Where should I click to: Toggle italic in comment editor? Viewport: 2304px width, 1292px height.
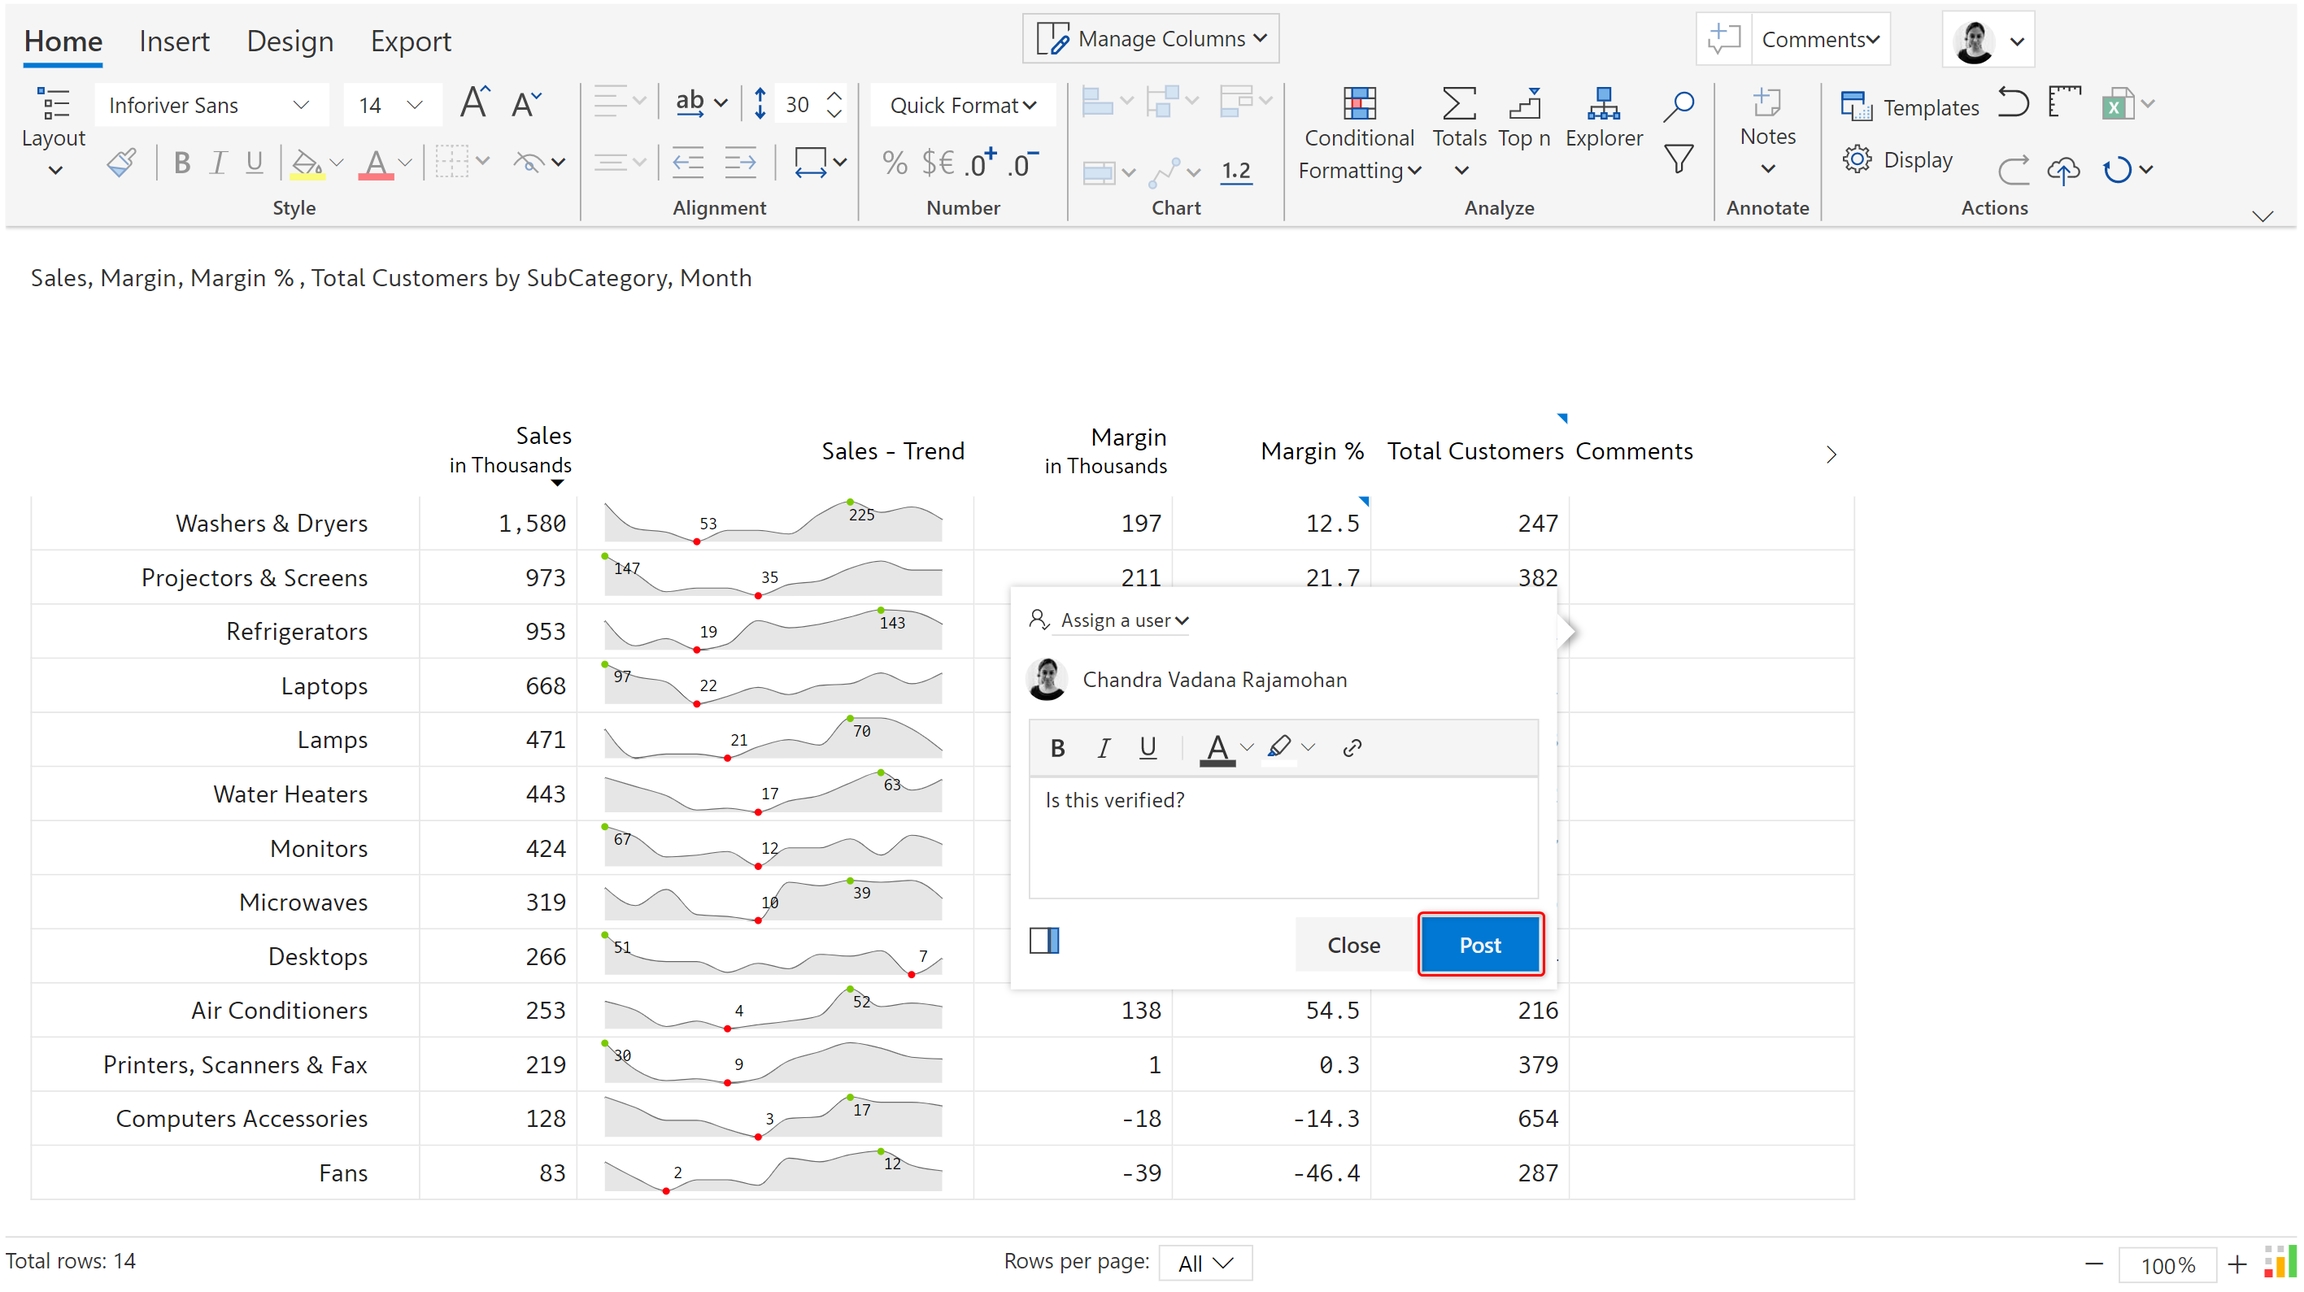coord(1103,747)
